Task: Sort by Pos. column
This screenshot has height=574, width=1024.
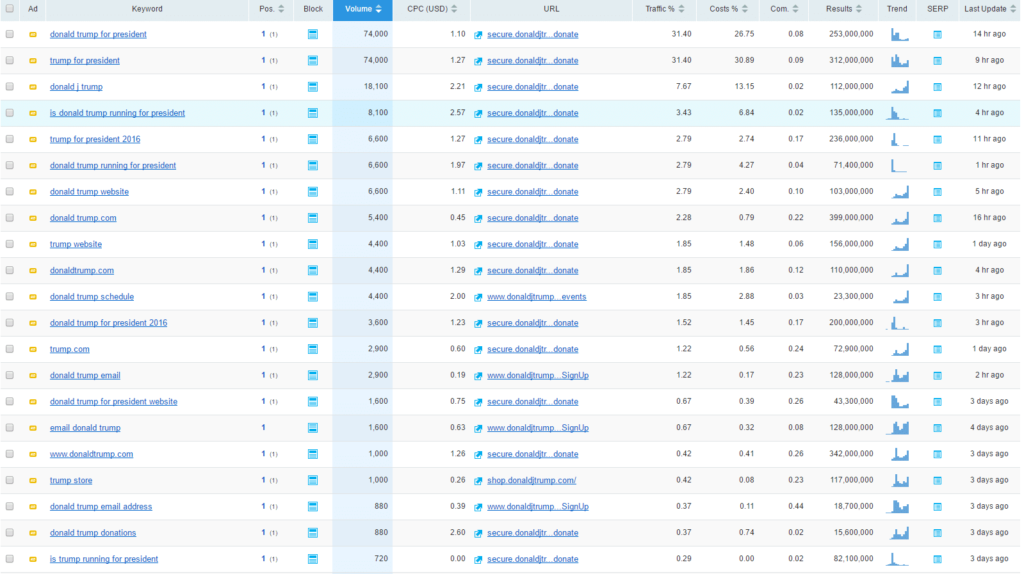Action: tap(270, 9)
